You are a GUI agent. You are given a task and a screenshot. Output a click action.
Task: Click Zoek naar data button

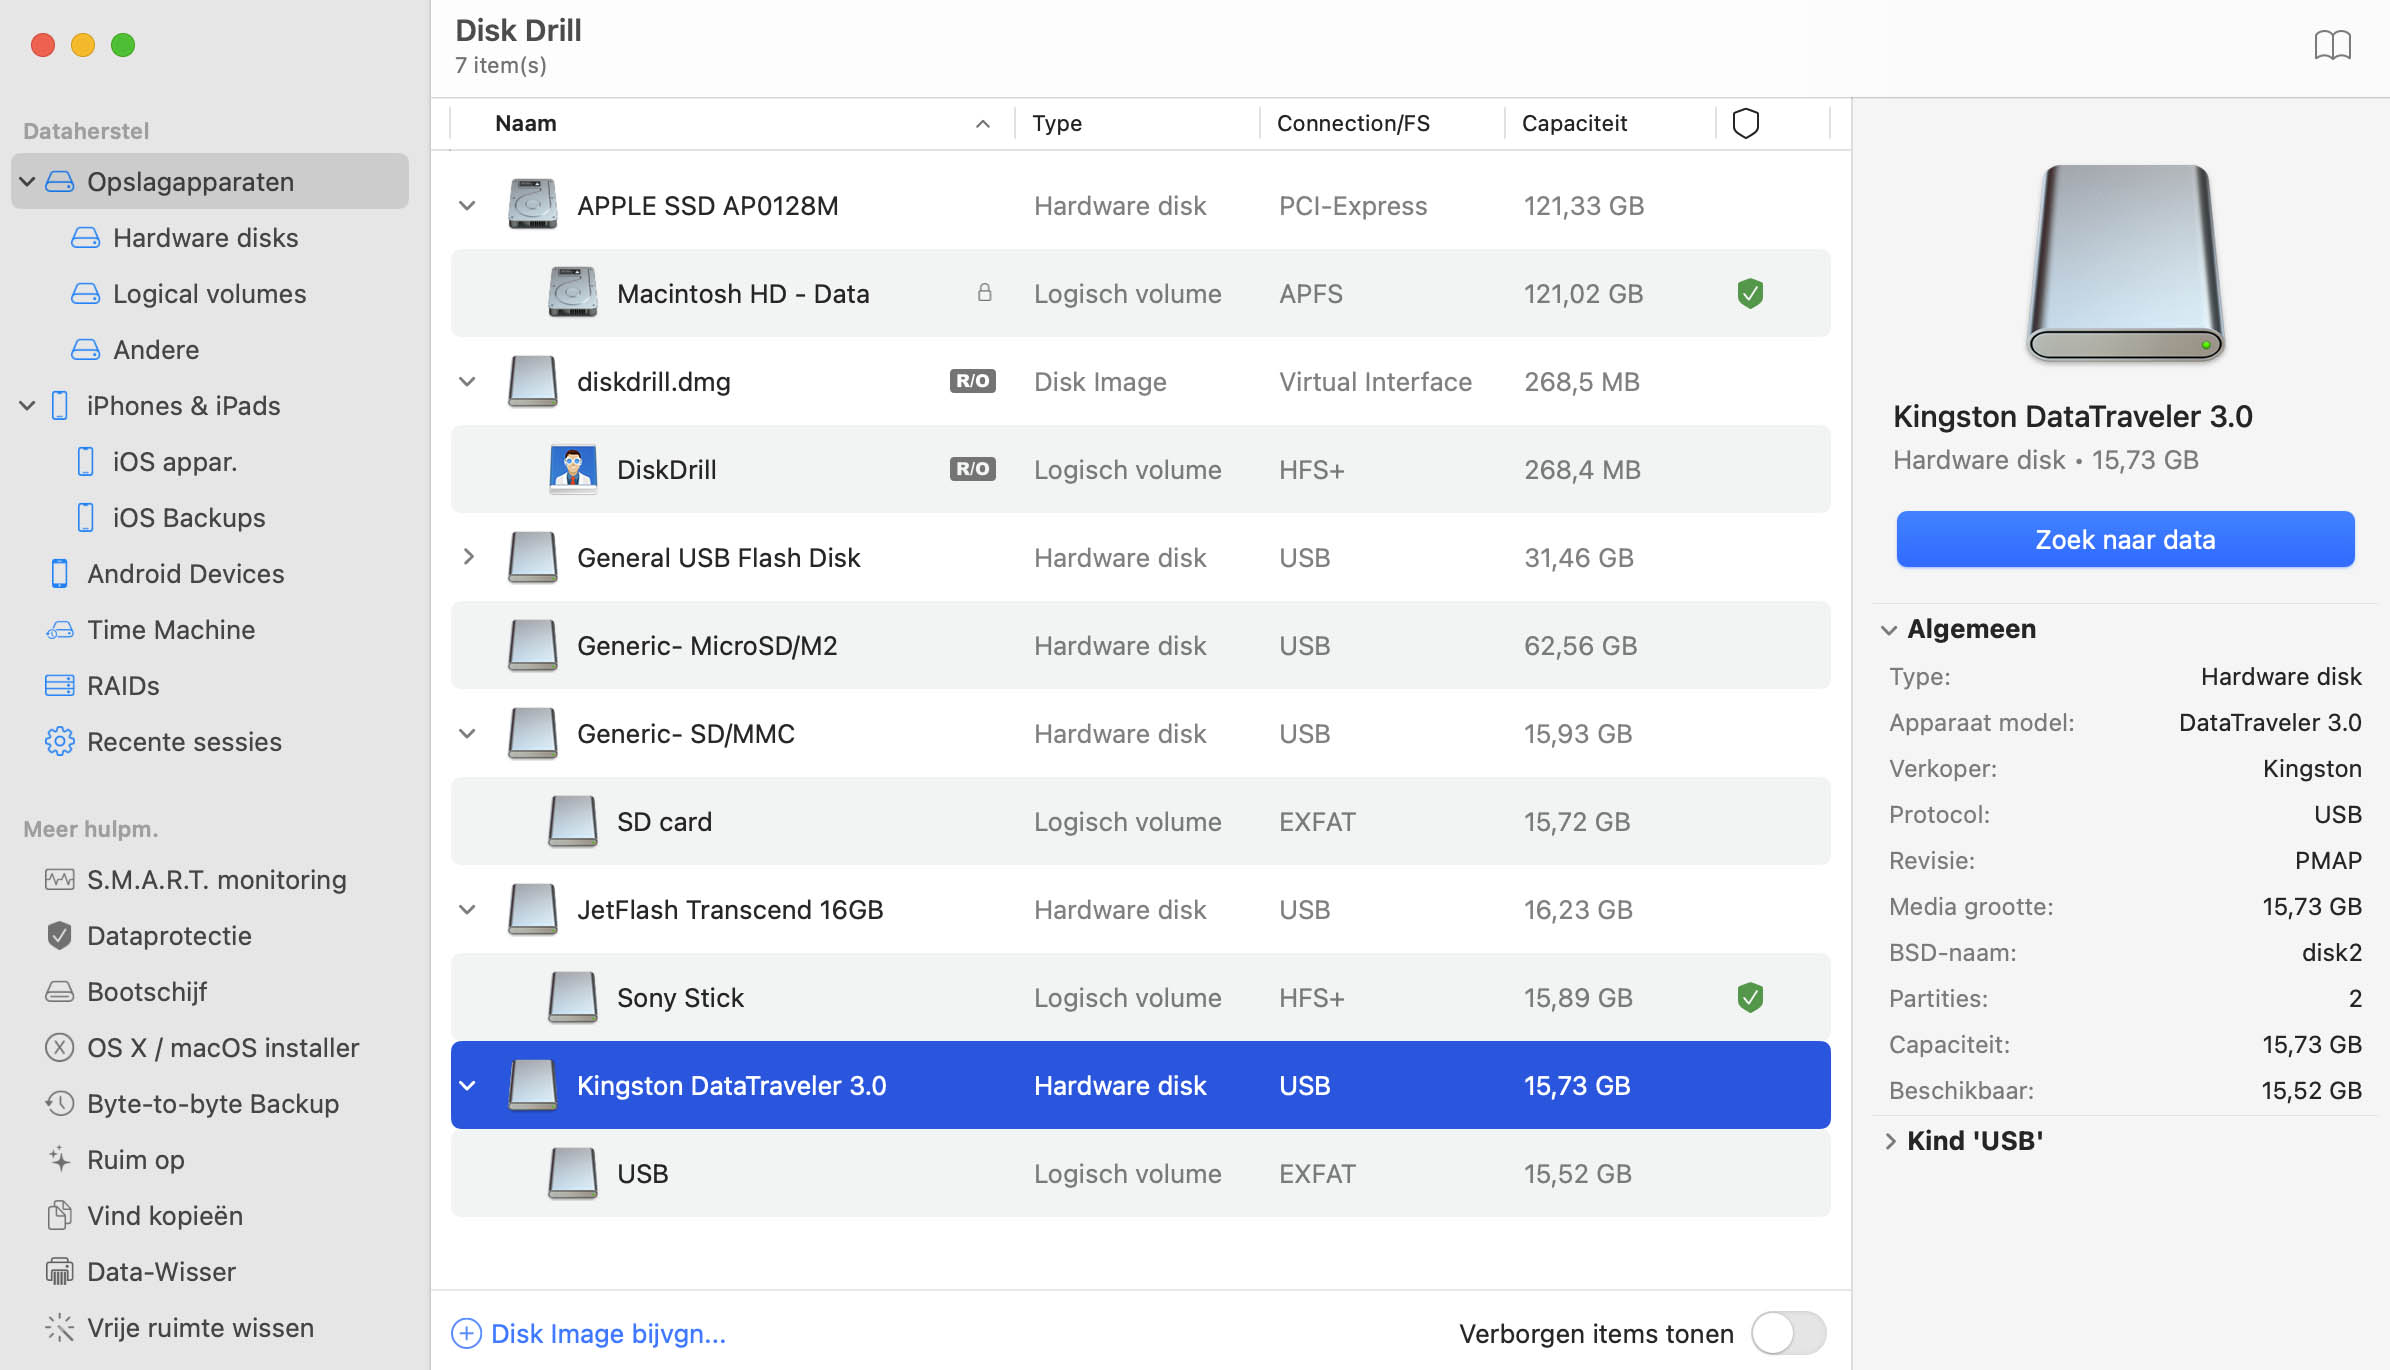pos(2124,538)
